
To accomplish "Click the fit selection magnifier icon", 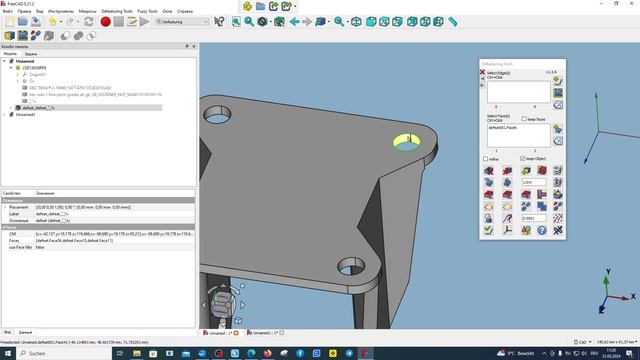I will (x=249, y=22).
